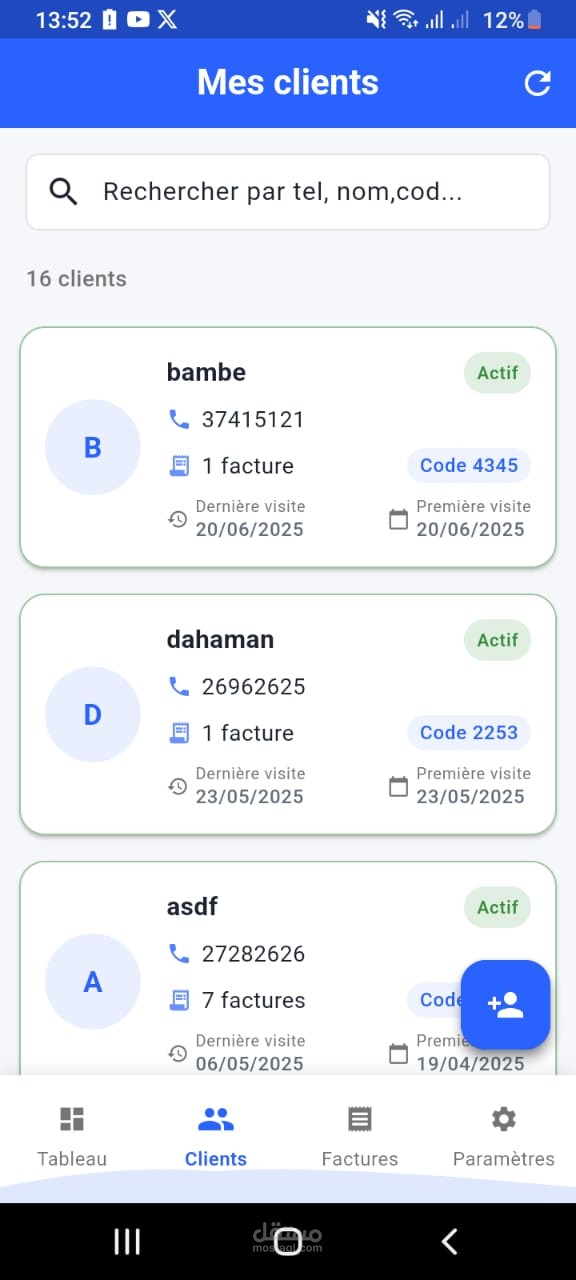576x1280 pixels.
Task: Switch to the Factures tab
Action: pyautogui.click(x=360, y=1137)
